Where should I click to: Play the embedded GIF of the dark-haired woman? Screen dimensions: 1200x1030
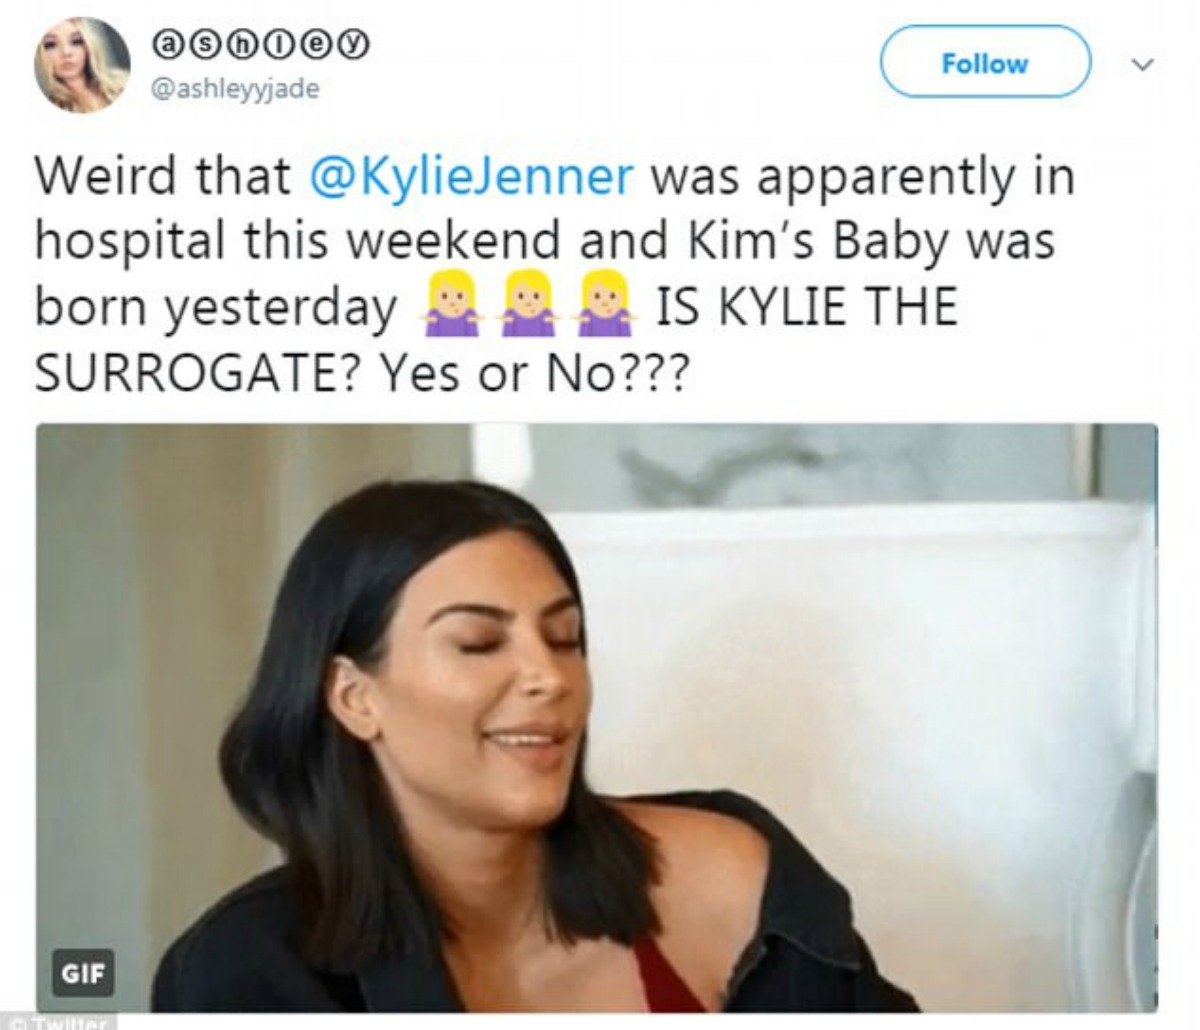[x=597, y=717]
